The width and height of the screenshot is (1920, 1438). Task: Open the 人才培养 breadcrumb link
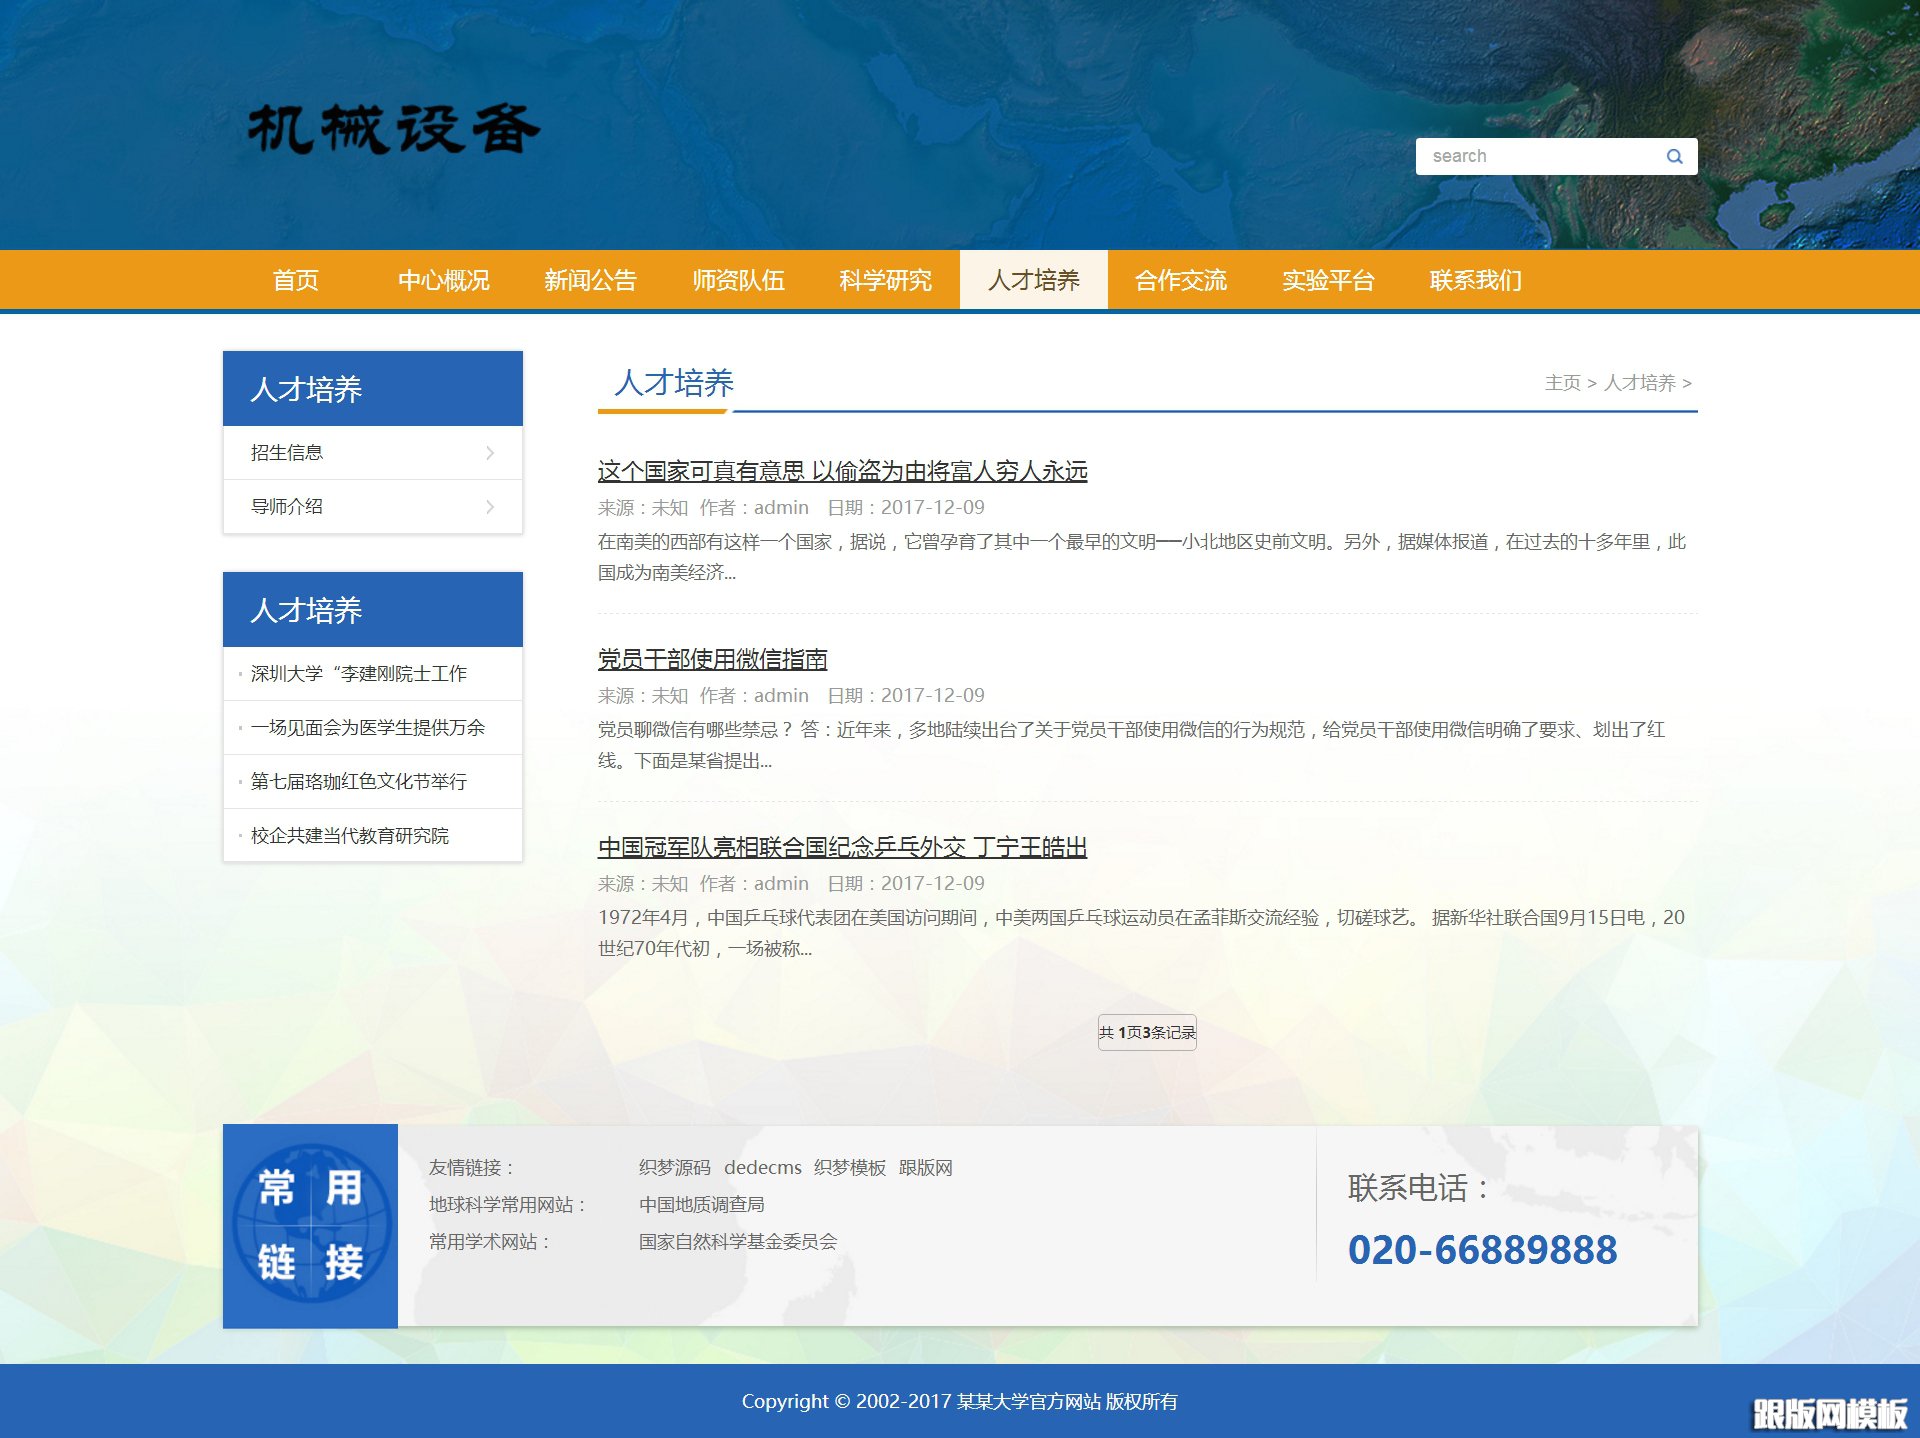1640,383
